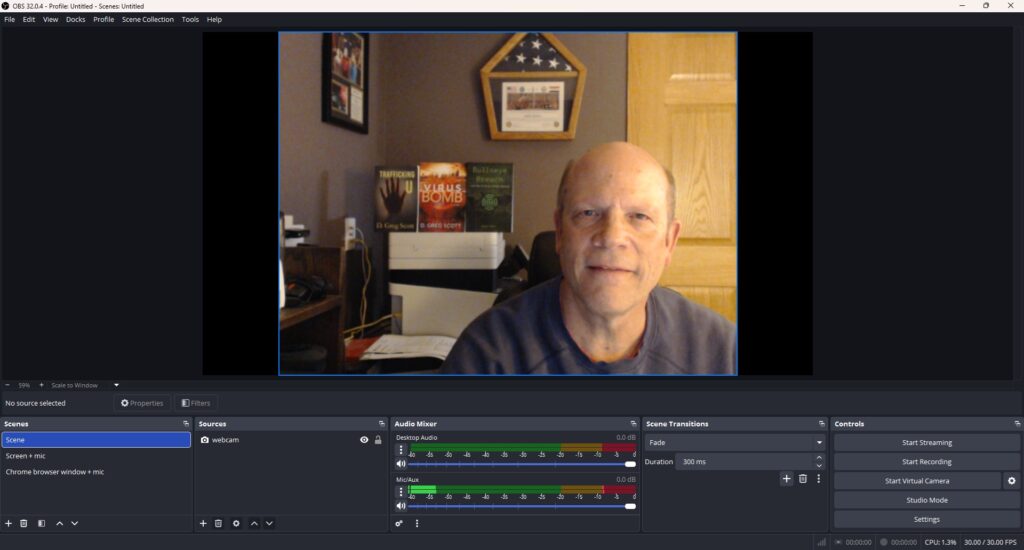Add a scene transition with plus icon
1024x550 pixels.
click(786, 479)
